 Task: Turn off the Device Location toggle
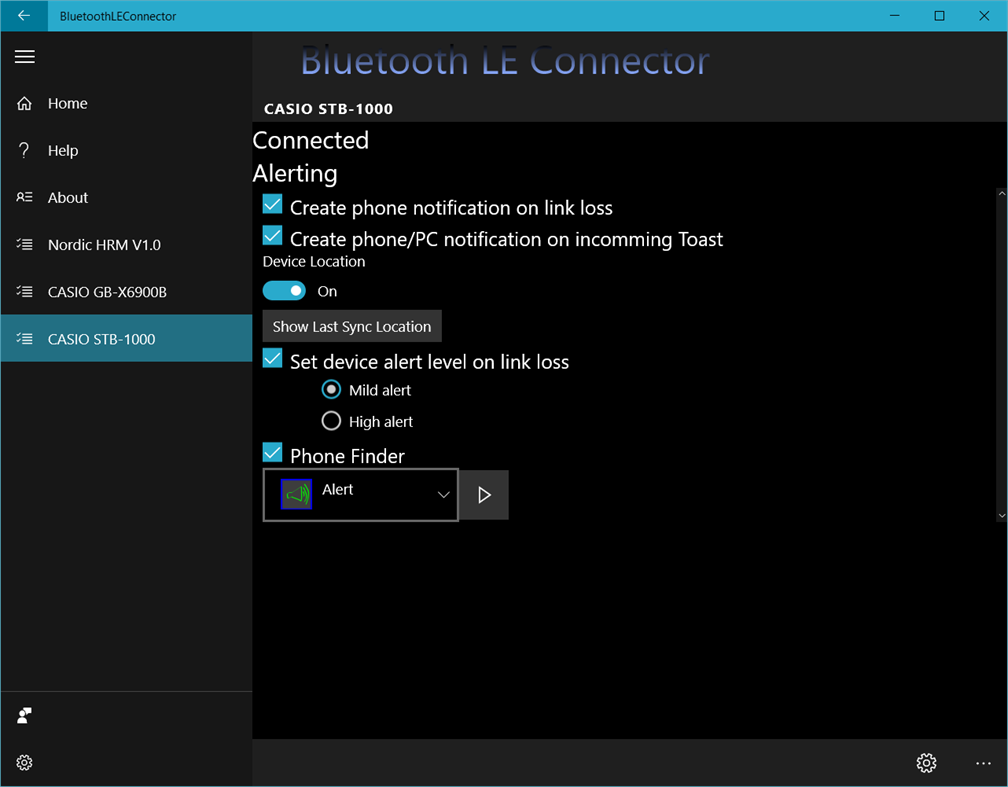(x=284, y=289)
